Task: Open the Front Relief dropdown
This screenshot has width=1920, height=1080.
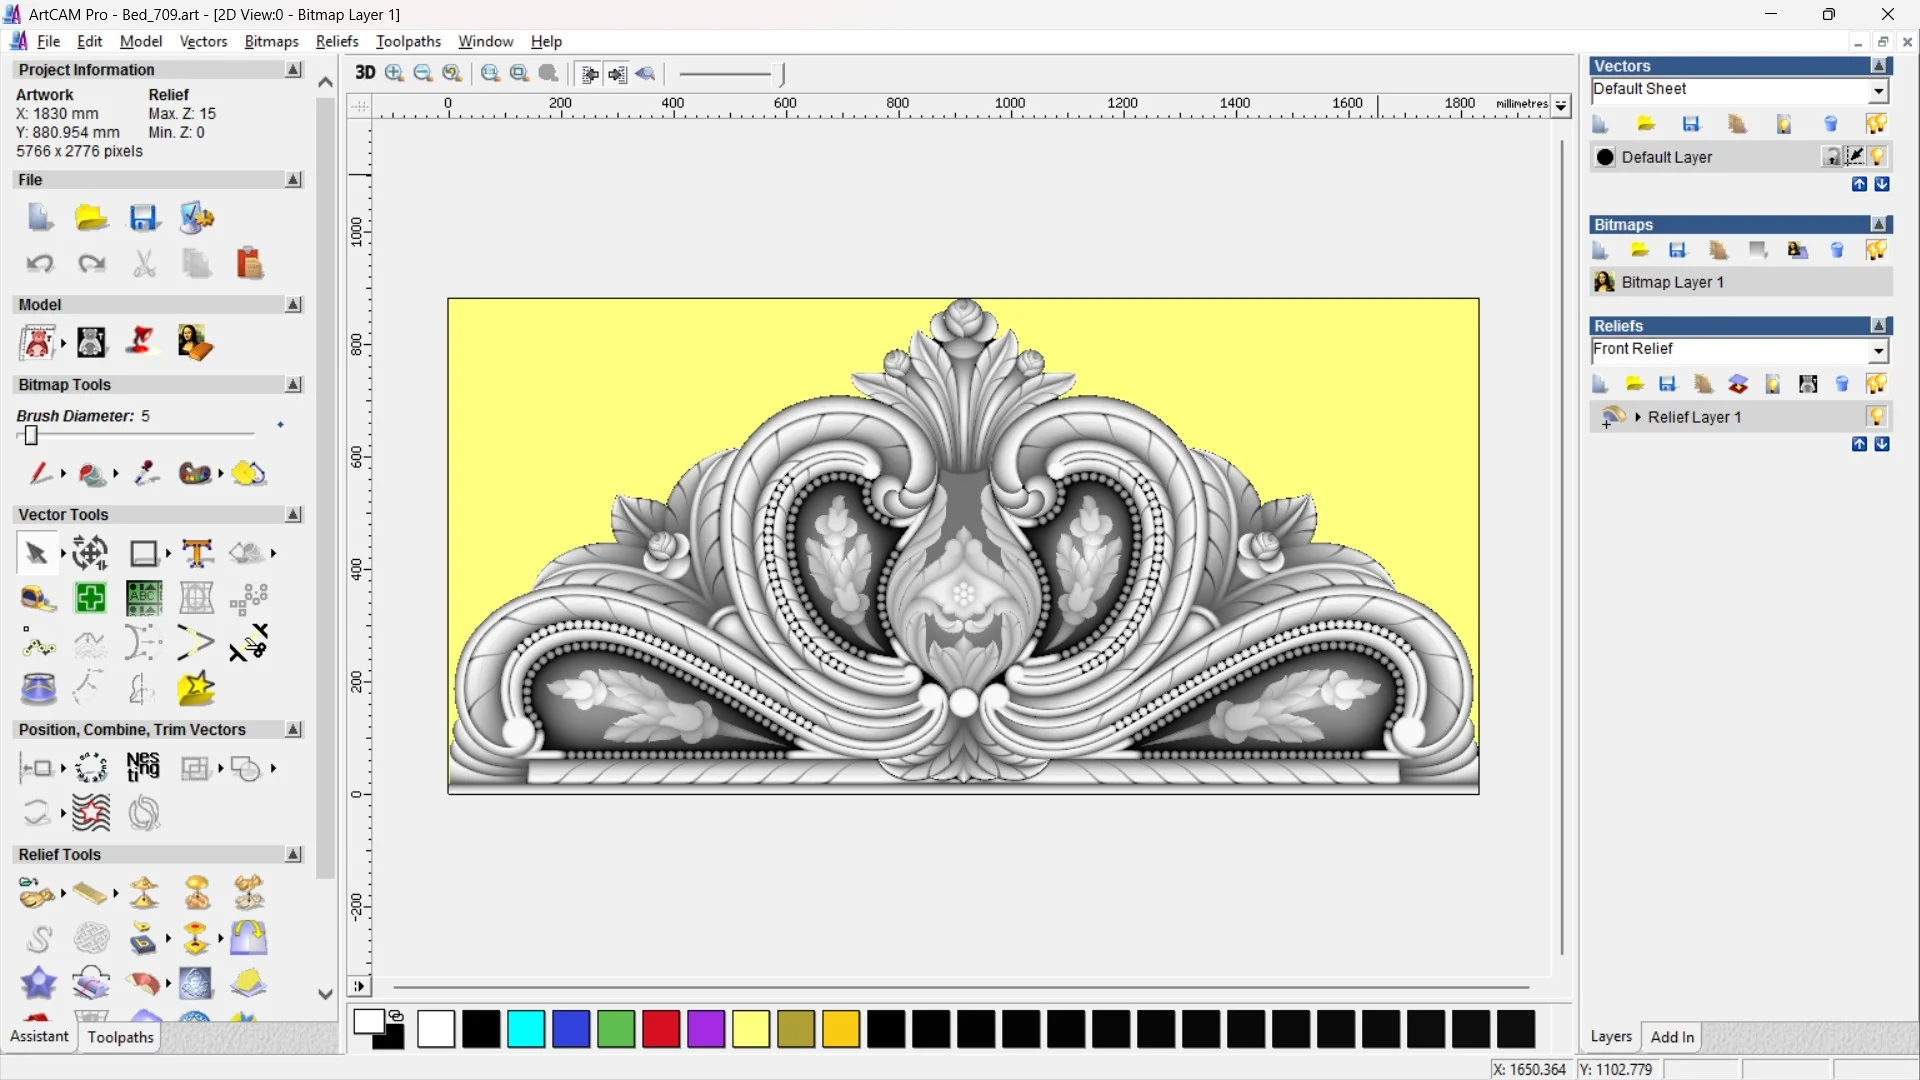Action: [x=1878, y=350]
